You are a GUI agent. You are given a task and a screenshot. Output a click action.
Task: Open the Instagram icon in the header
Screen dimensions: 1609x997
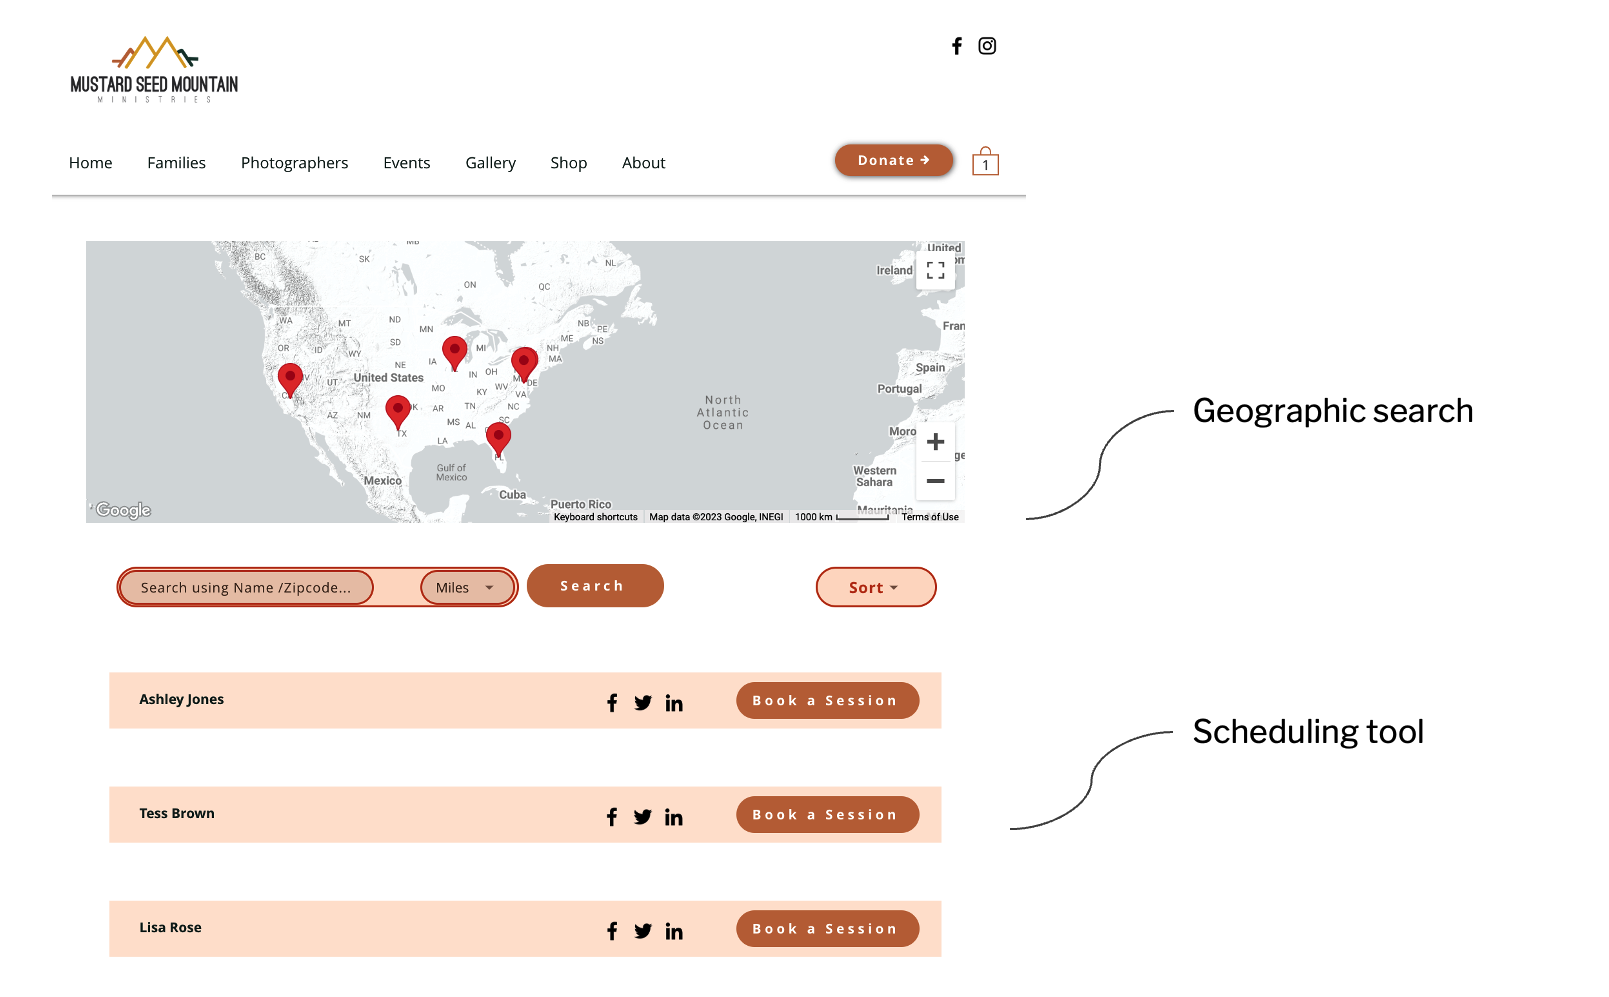point(987,46)
